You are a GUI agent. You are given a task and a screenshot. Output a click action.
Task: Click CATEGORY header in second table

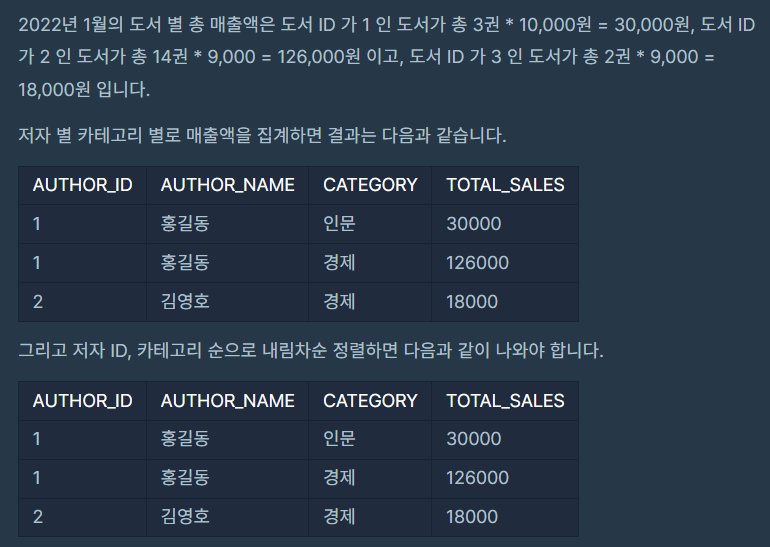tap(370, 401)
